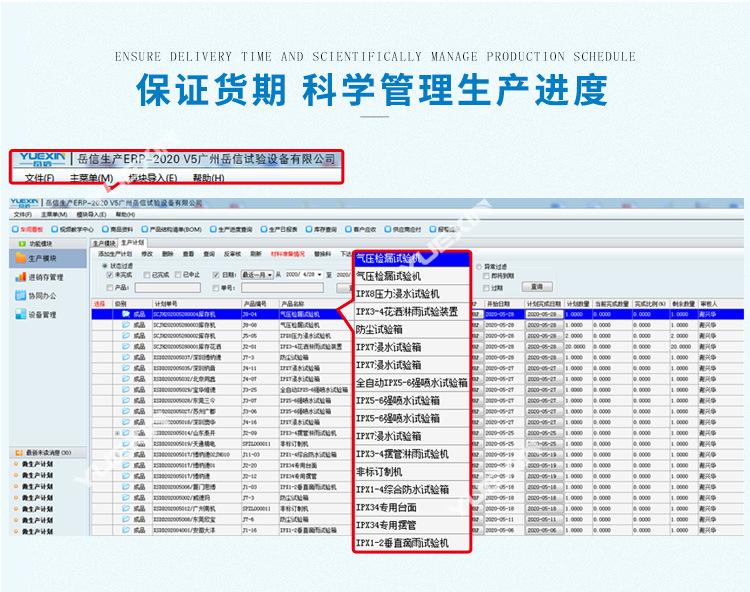Click the 替换料 toolbar button

(322, 254)
